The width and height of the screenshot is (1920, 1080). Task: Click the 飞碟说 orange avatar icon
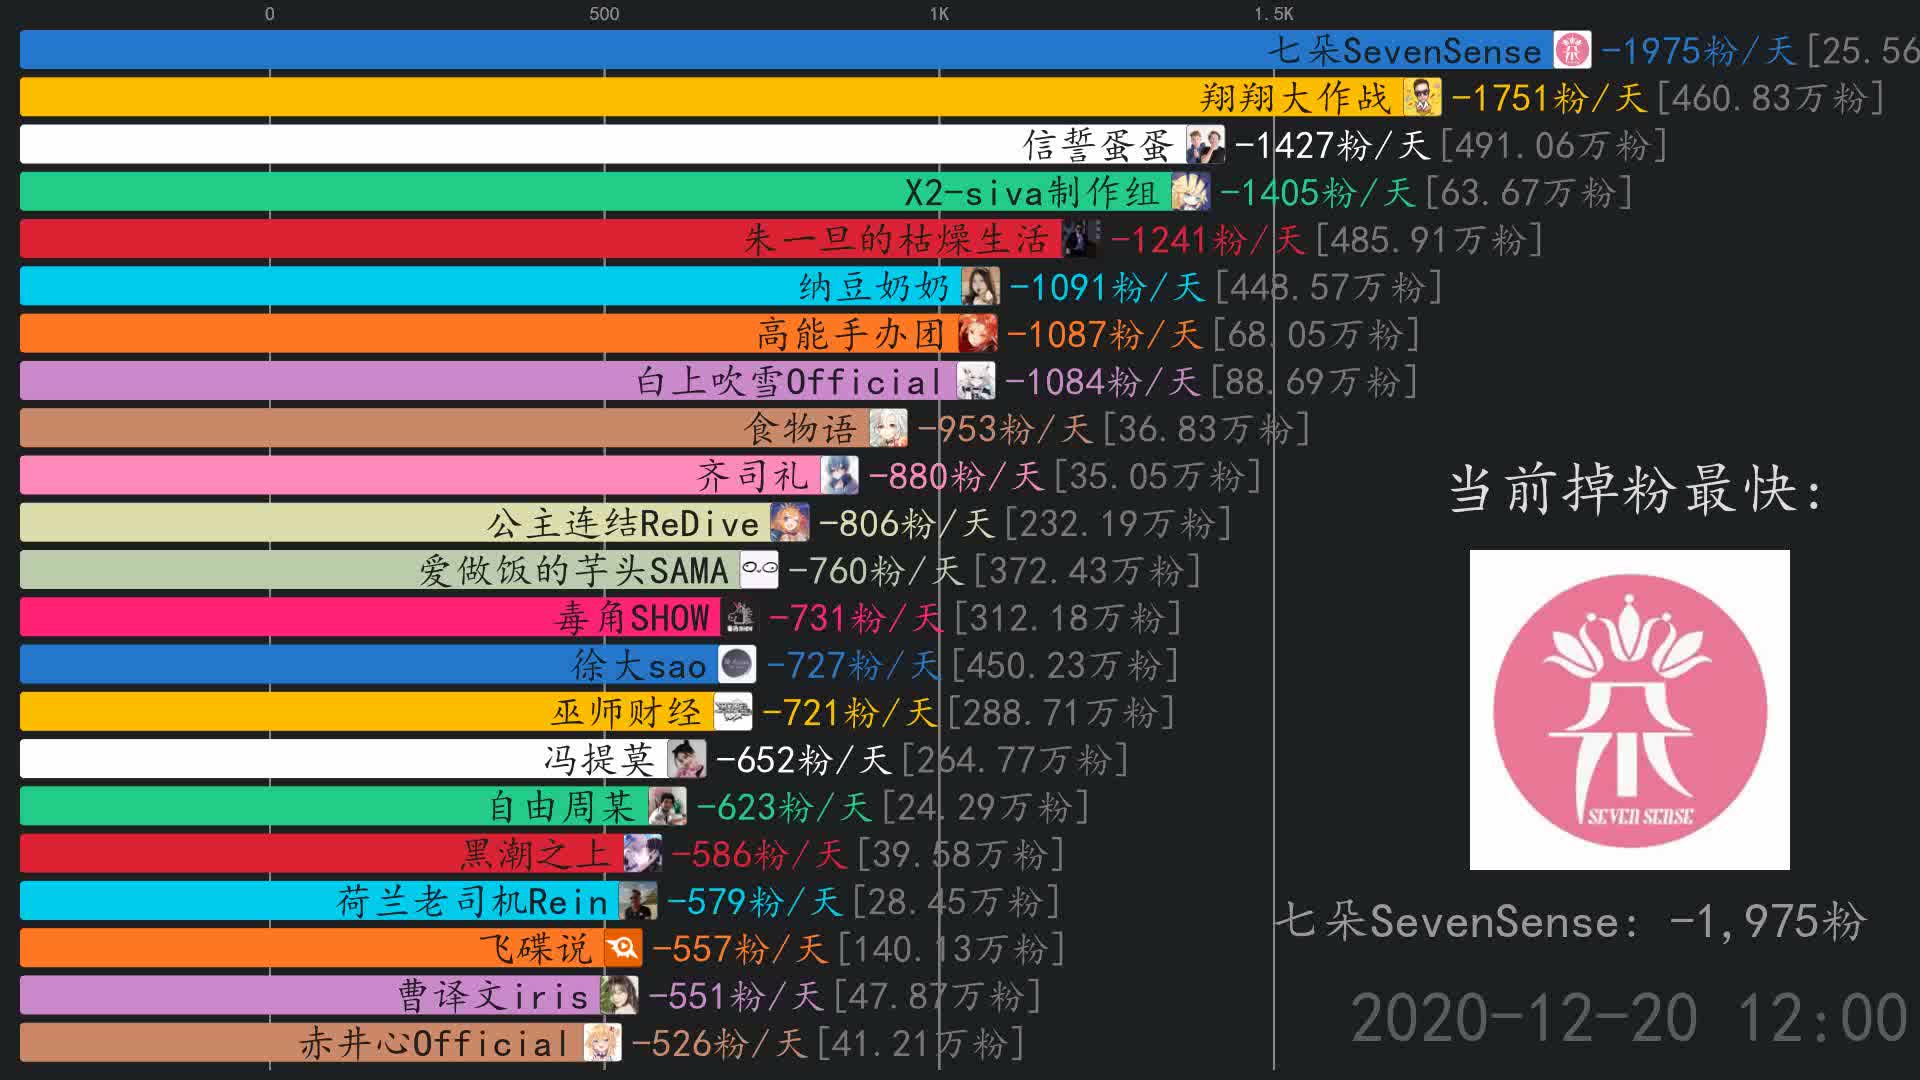pyautogui.click(x=623, y=948)
